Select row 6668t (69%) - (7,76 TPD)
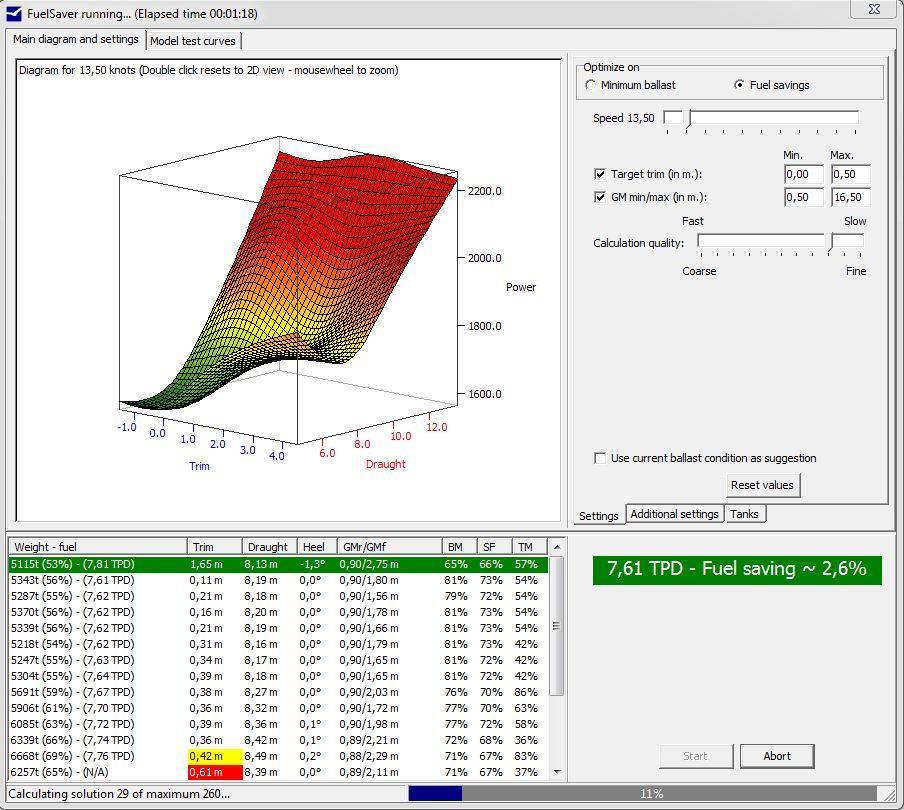904x810 pixels. pyautogui.click(x=278, y=756)
